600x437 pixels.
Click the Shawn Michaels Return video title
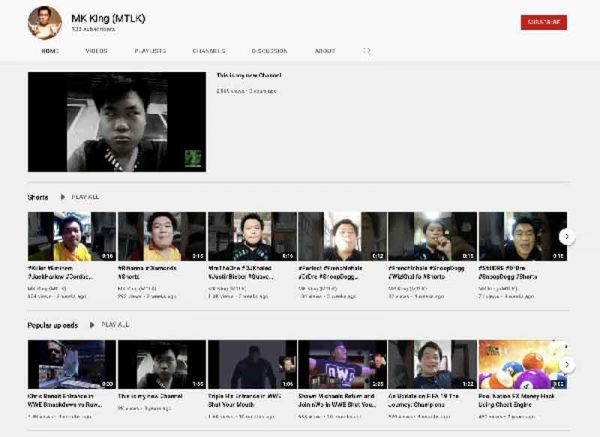point(341,400)
